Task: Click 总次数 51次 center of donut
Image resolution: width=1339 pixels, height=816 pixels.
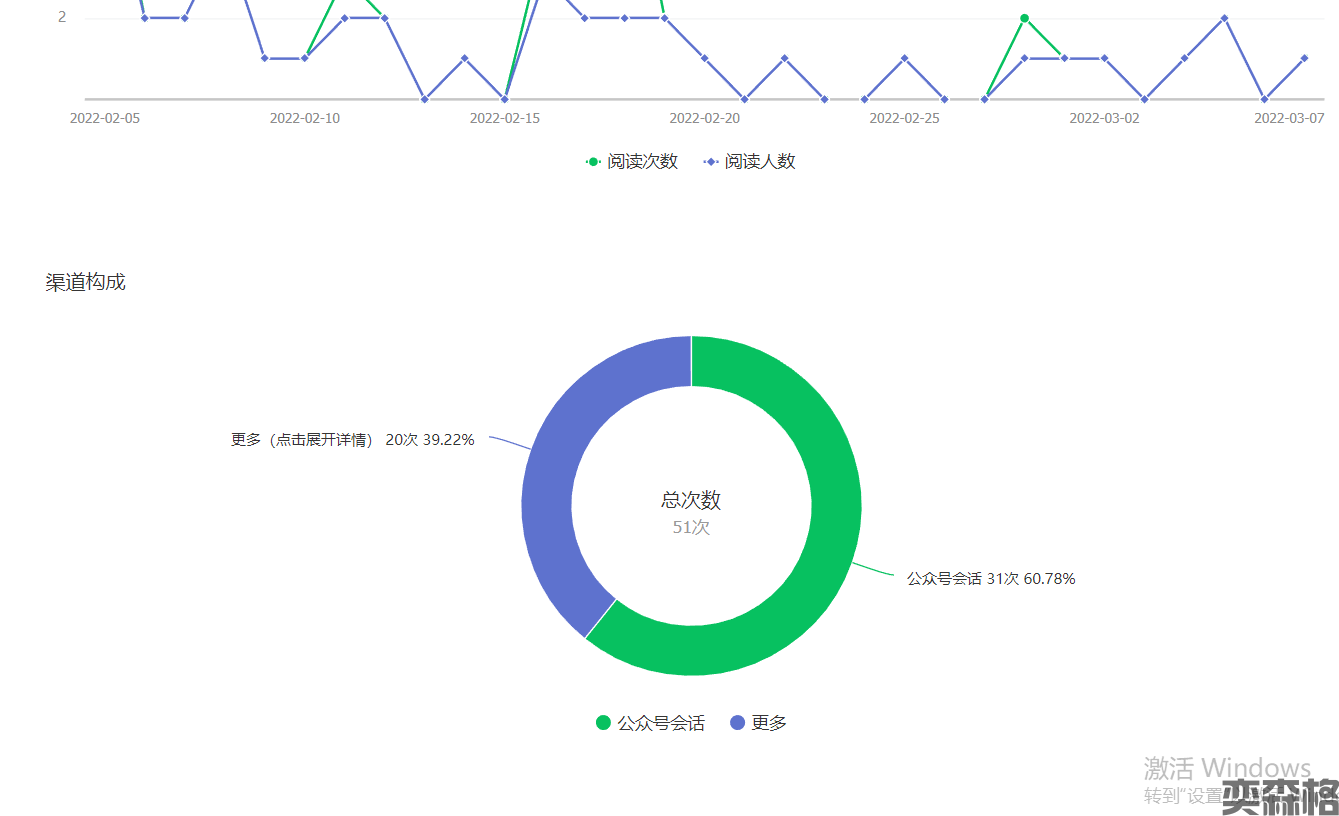Action: tap(691, 512)
